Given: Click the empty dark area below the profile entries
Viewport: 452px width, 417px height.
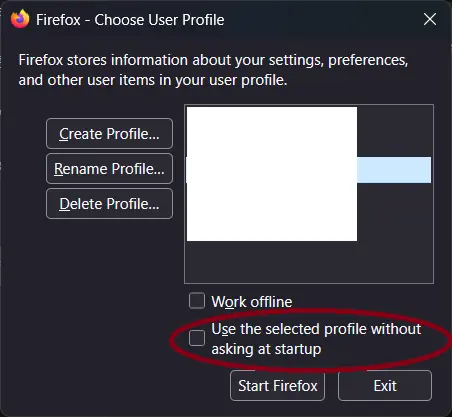Looking at the screenshot, I should [309, 262].
